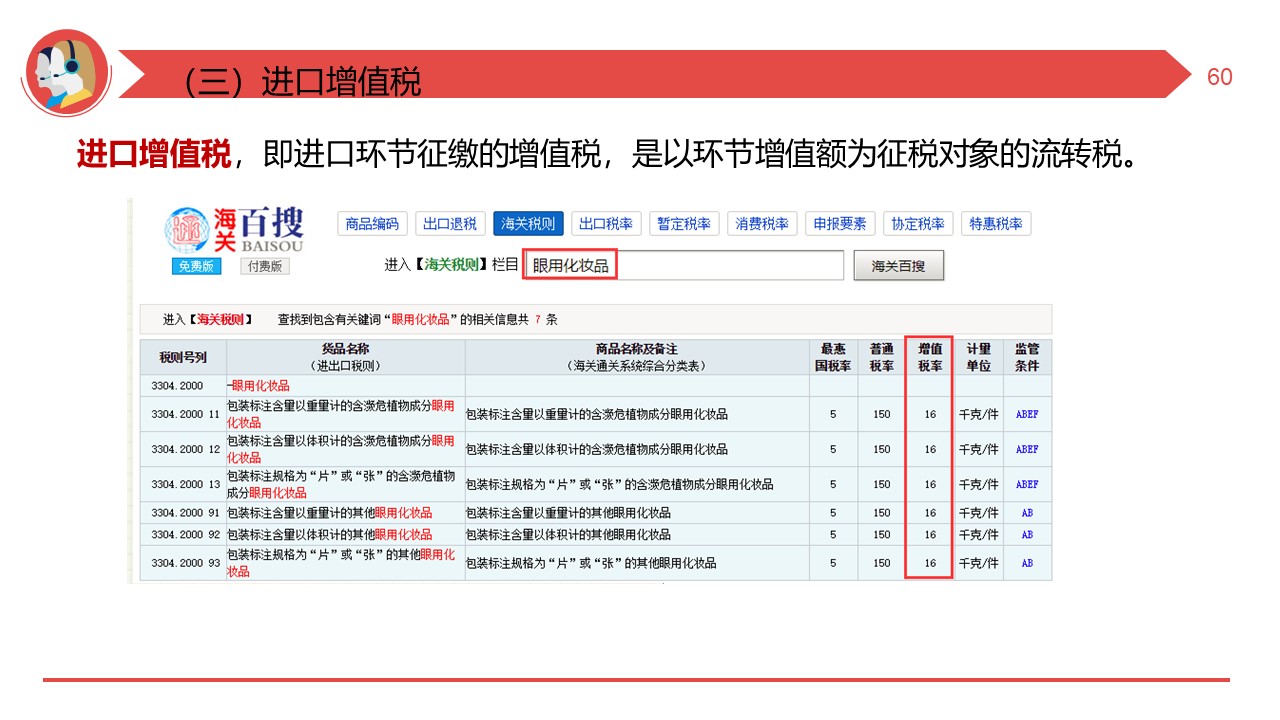This screenshot has width=1280, height=720.
Task: Open AB link in row 3304.2000 92
Action: coord(1027,535)
